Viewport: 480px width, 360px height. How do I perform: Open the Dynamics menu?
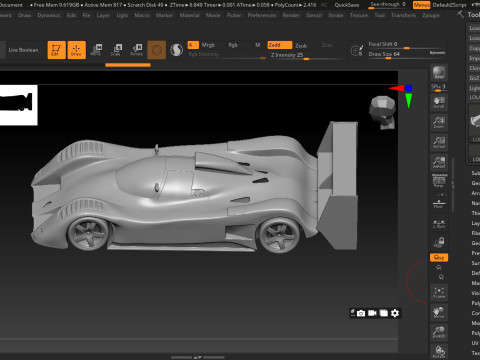pyautogui.click(x=49, y=15)
